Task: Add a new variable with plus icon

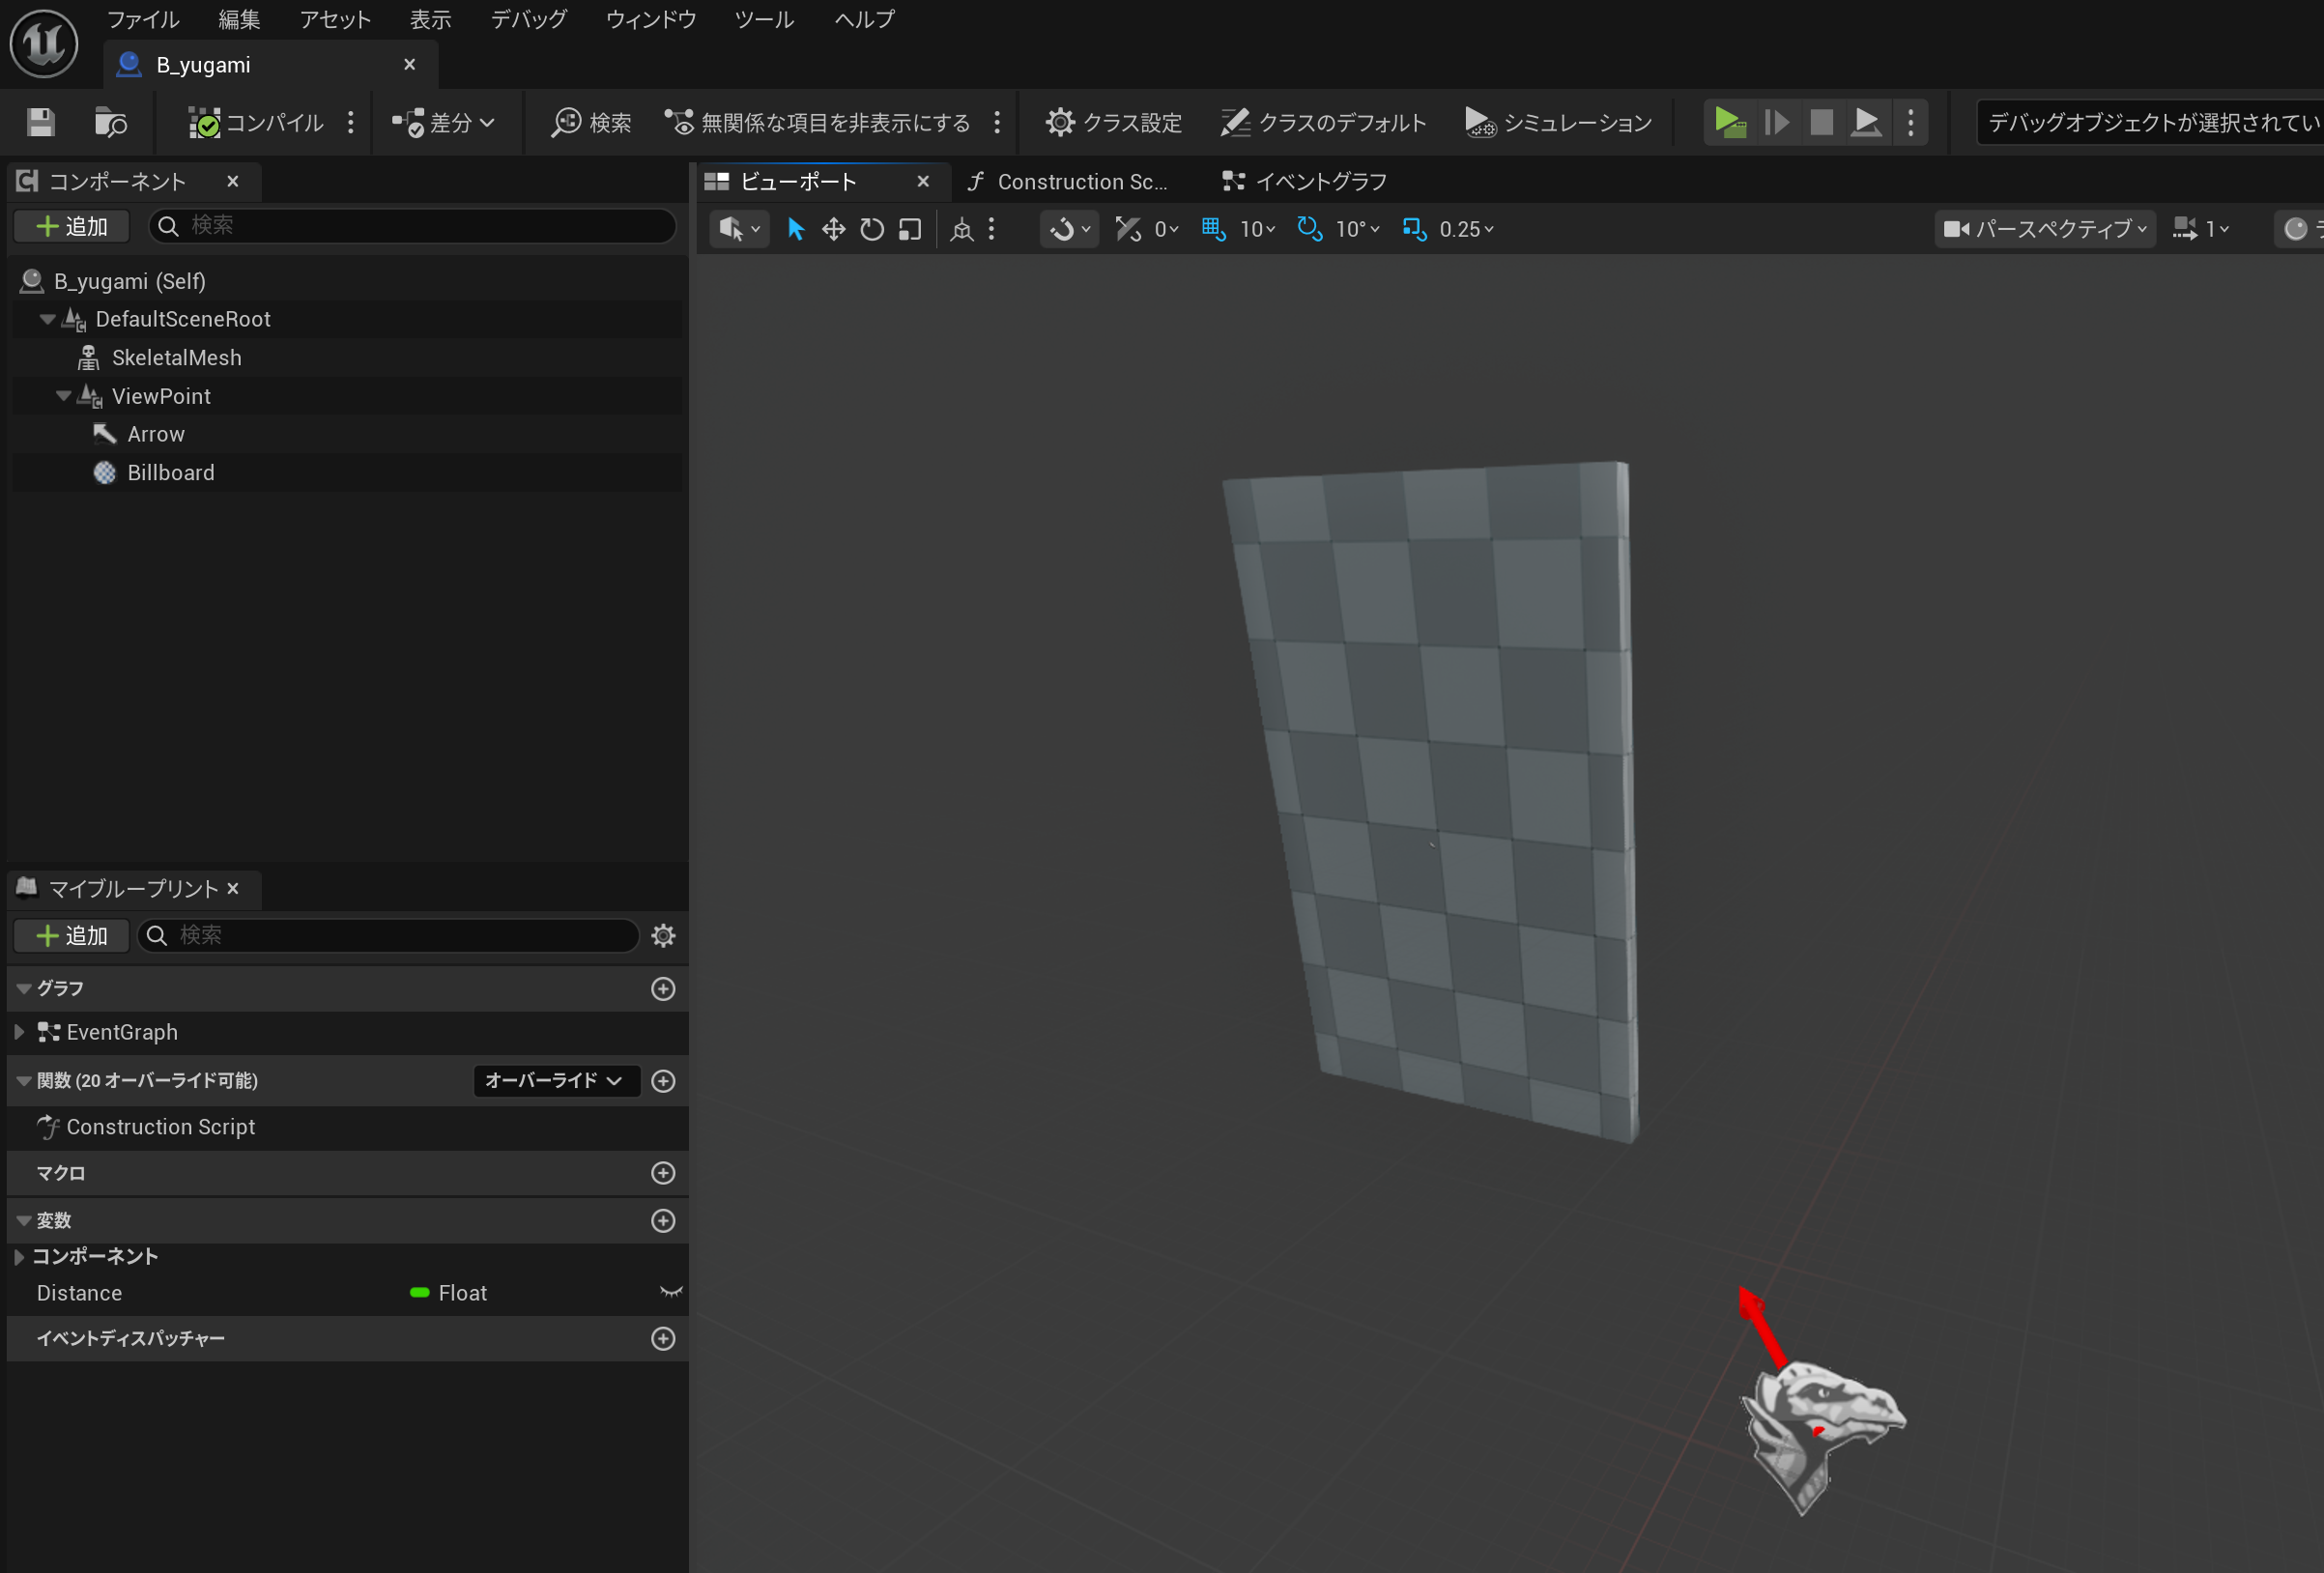Action: [x=663, y=1220]
